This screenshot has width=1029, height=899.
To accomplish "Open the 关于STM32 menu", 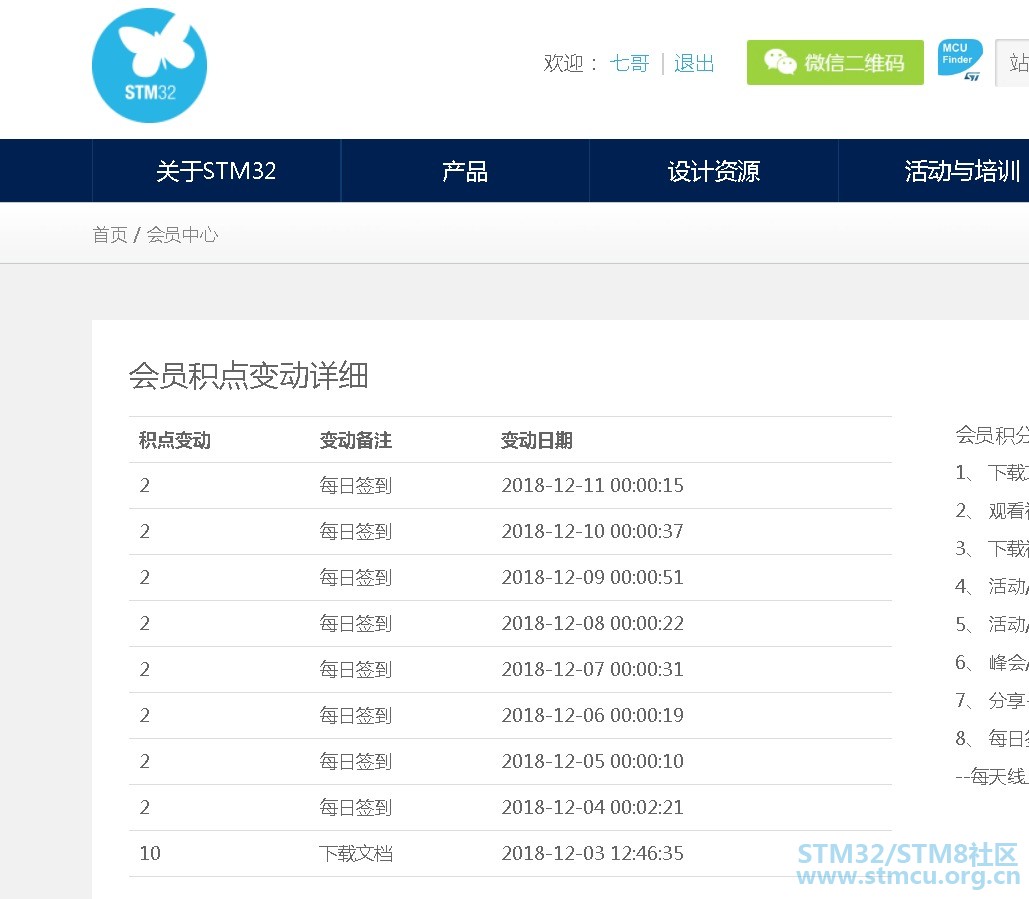I will click(216, 171).
